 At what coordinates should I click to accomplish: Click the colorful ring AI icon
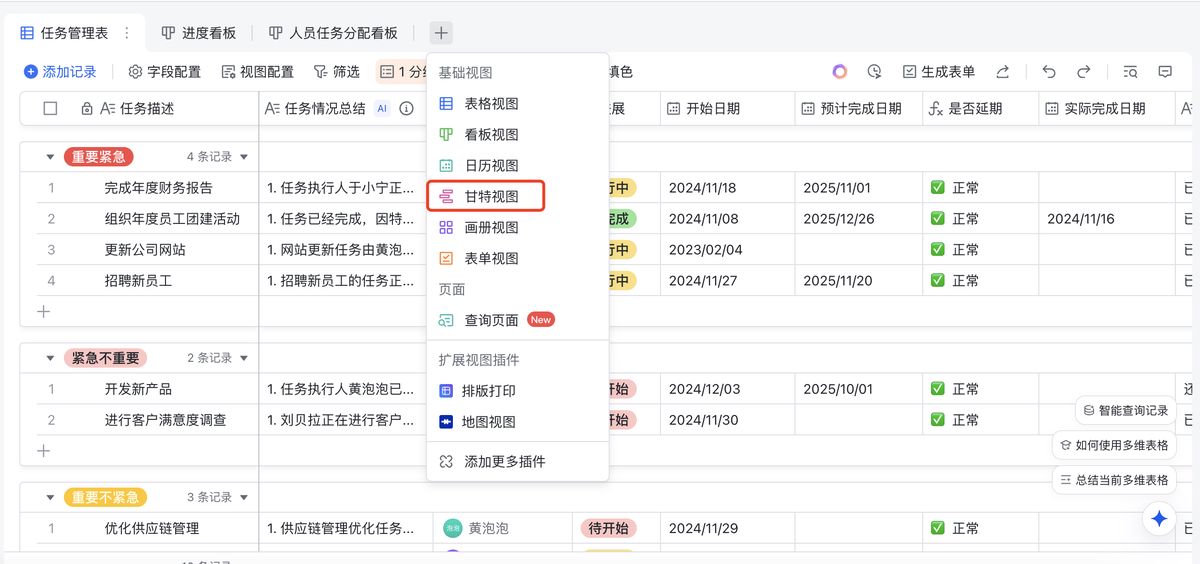(x=840, y=72)
